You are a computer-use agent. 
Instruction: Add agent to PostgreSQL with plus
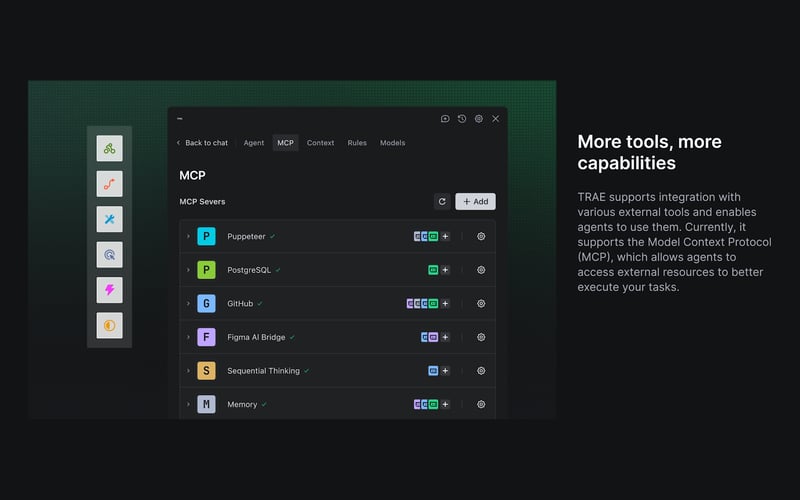coord(445,270)
